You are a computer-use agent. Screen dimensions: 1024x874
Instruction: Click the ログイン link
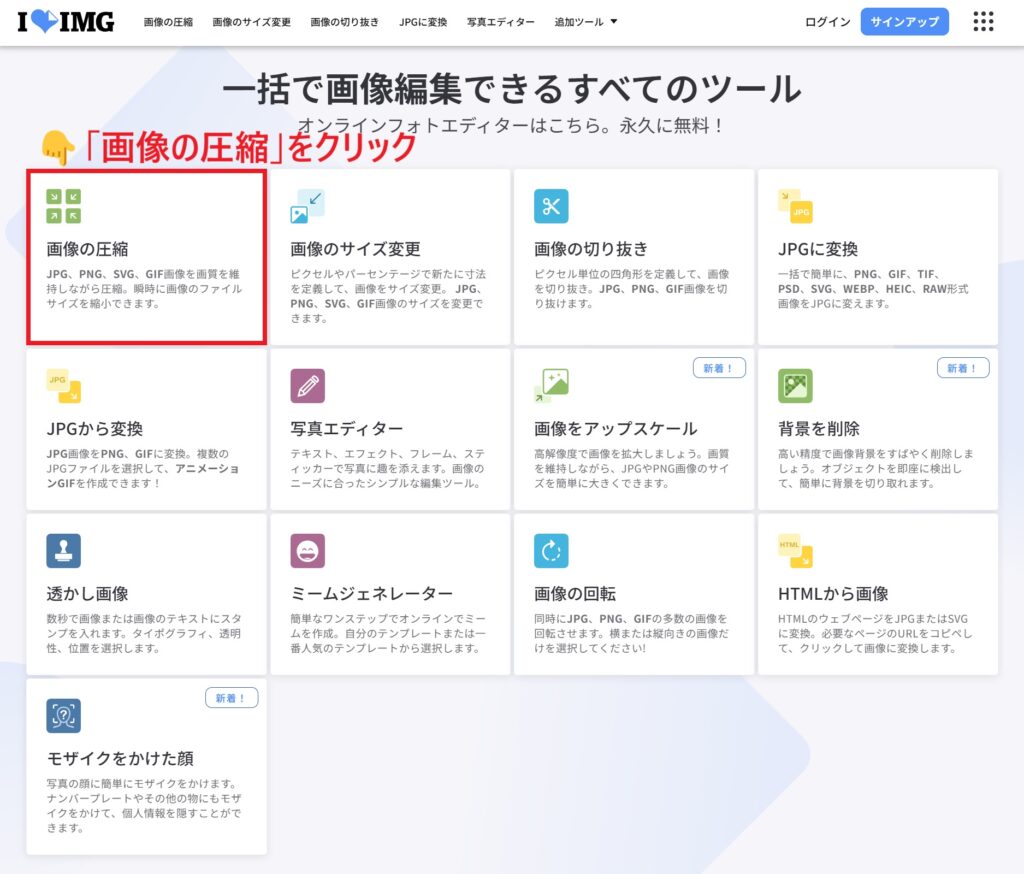click(x=827, y=22)
